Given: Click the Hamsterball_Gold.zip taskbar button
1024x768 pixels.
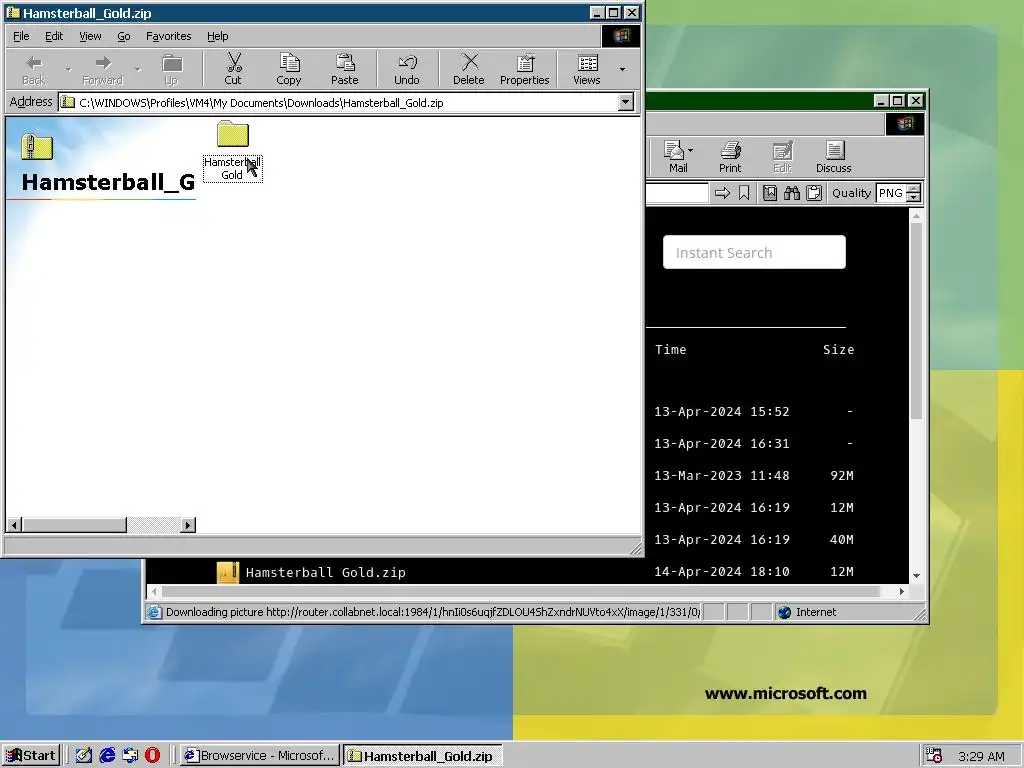Looking at the screenshot, I should [x=423, y=756].
